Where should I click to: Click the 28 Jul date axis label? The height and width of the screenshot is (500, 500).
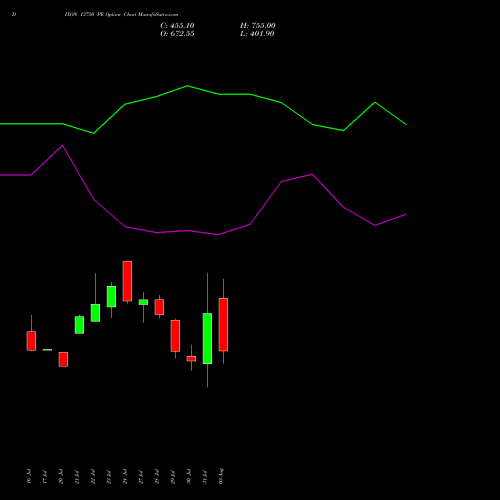click(157, 477)
